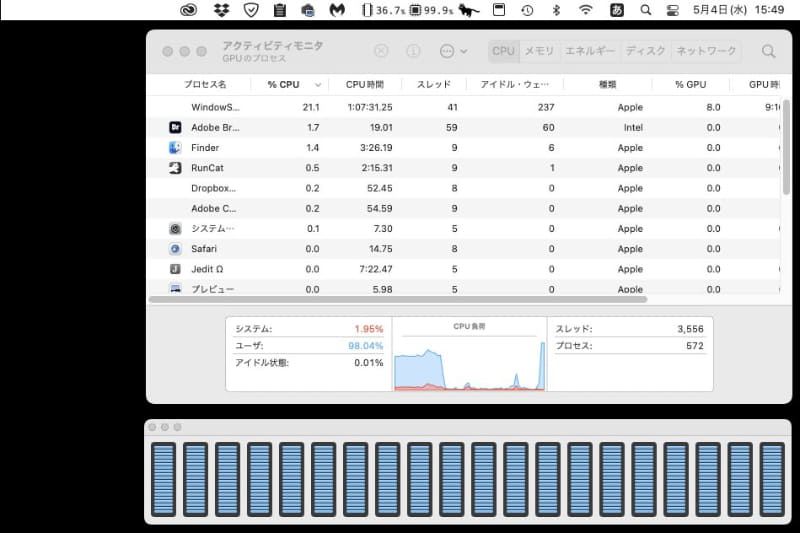Viewport: 800px width, 533px height.
Task: Open Dropbox menu bar icon
Action: point(221,10)
